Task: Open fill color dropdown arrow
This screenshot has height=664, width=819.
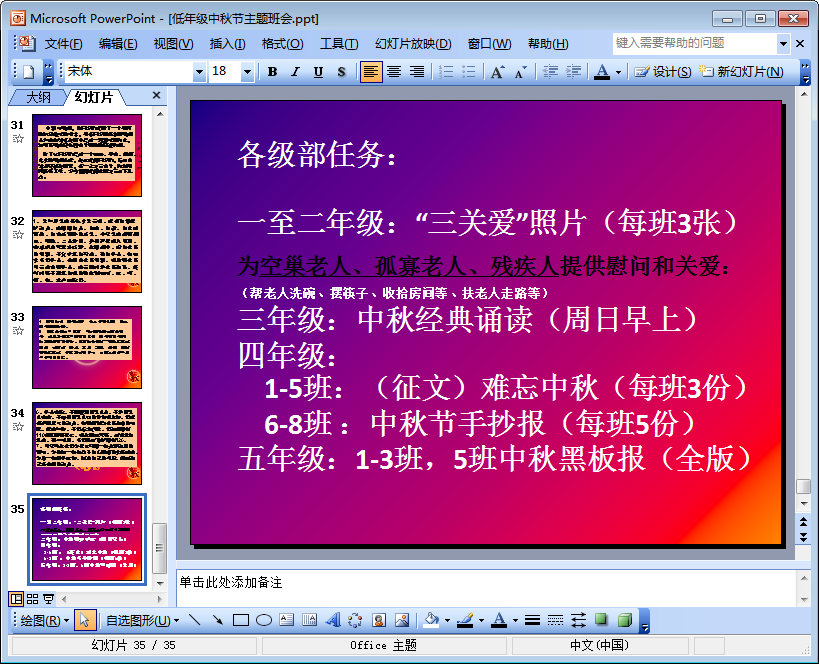Action: coord(448,621)
